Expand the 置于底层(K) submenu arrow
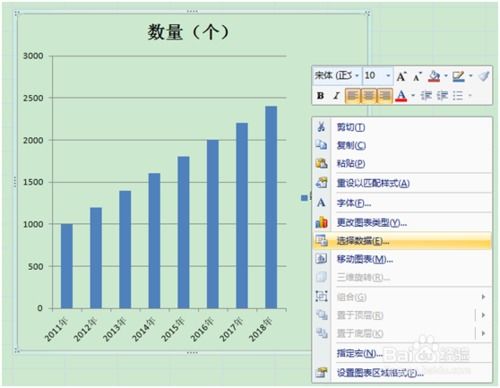Screen dimensions: 500x388 click(483, 333)
